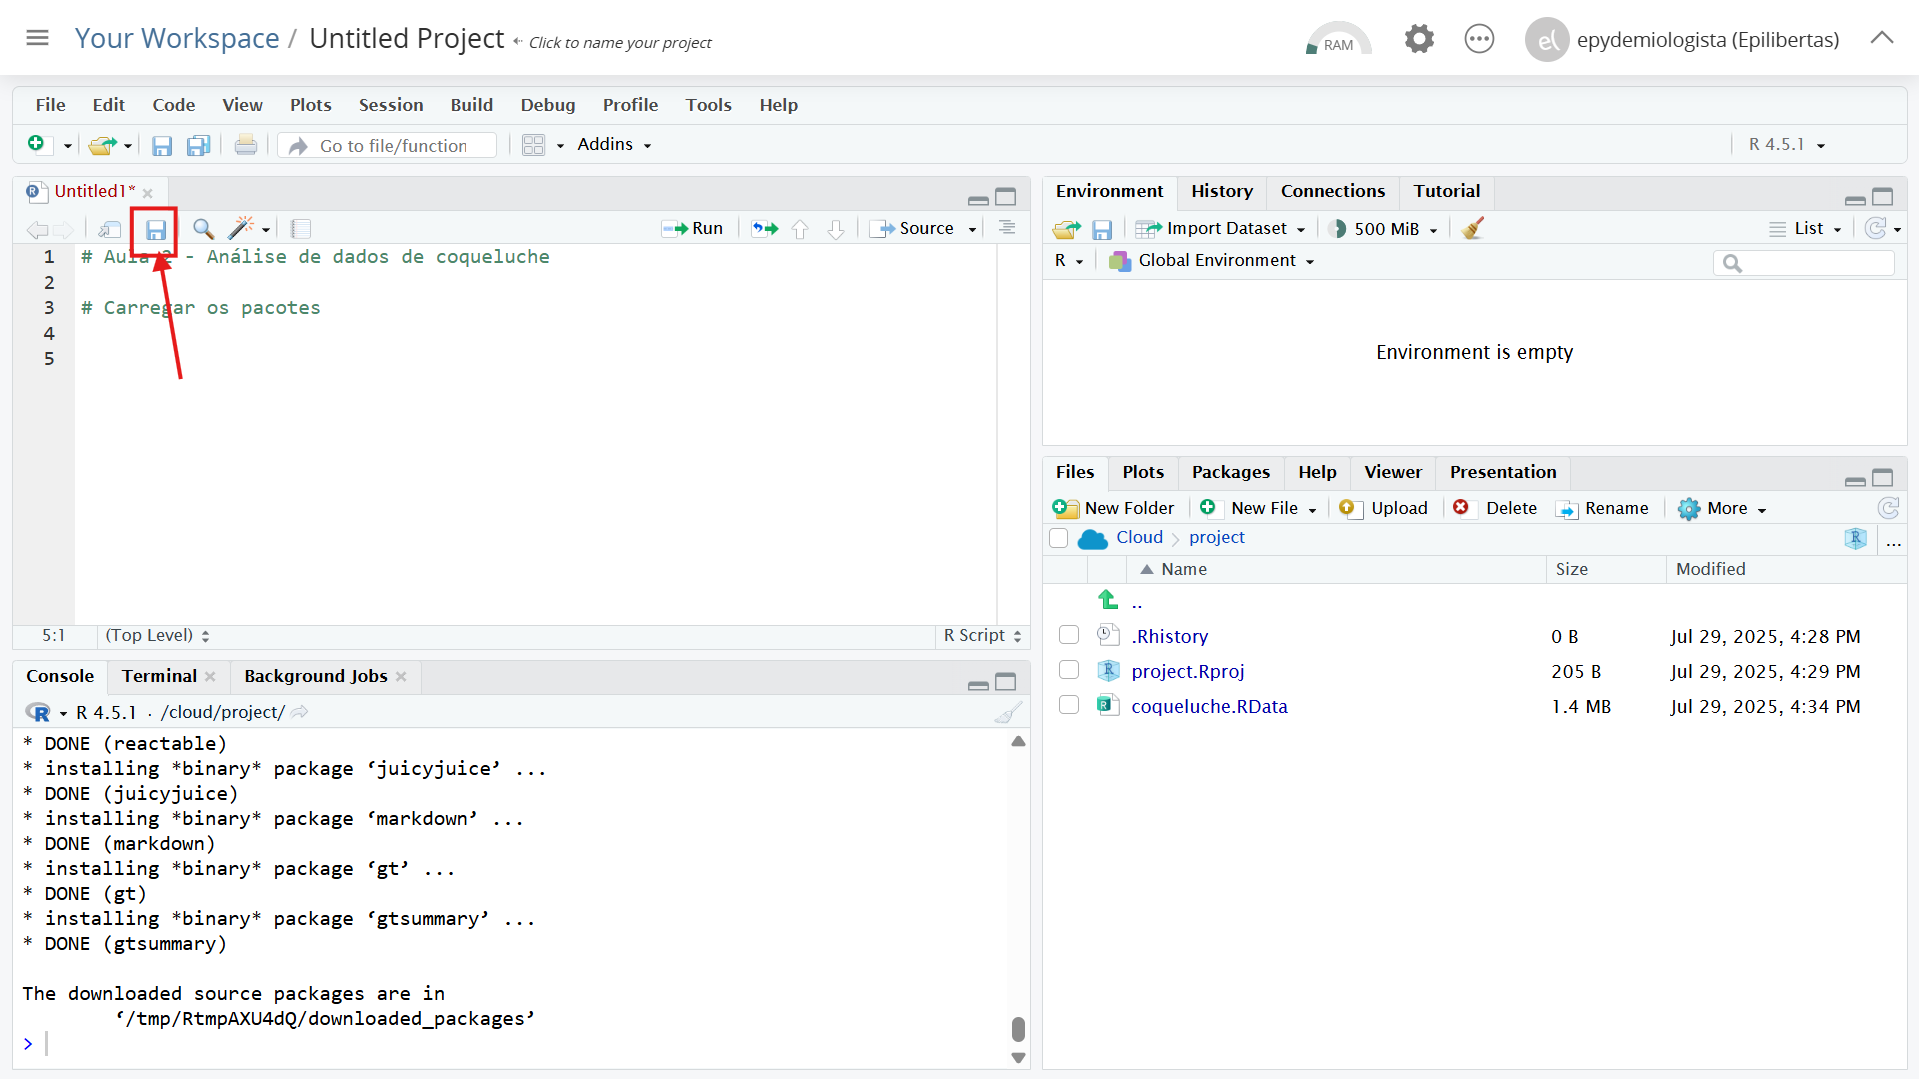Viewport: 1919px width, 1079px height.
Task: Open the code tools magic wand
Action: pos(241,229)
